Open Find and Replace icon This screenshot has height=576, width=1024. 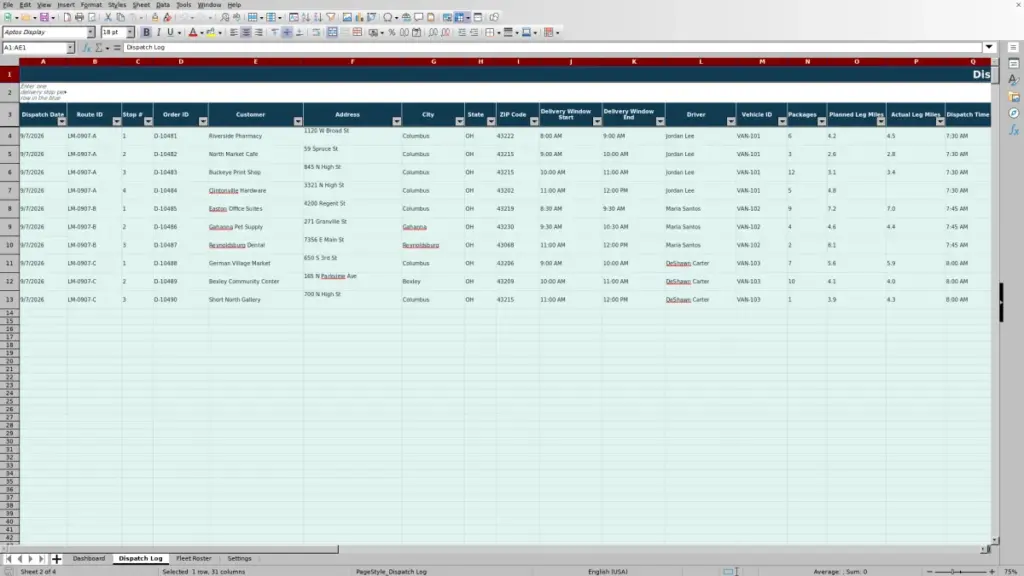225,17
